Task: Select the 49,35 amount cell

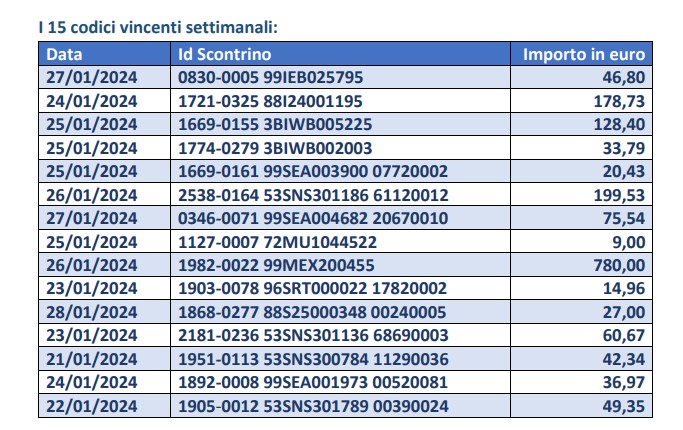Action: point(581,406)
